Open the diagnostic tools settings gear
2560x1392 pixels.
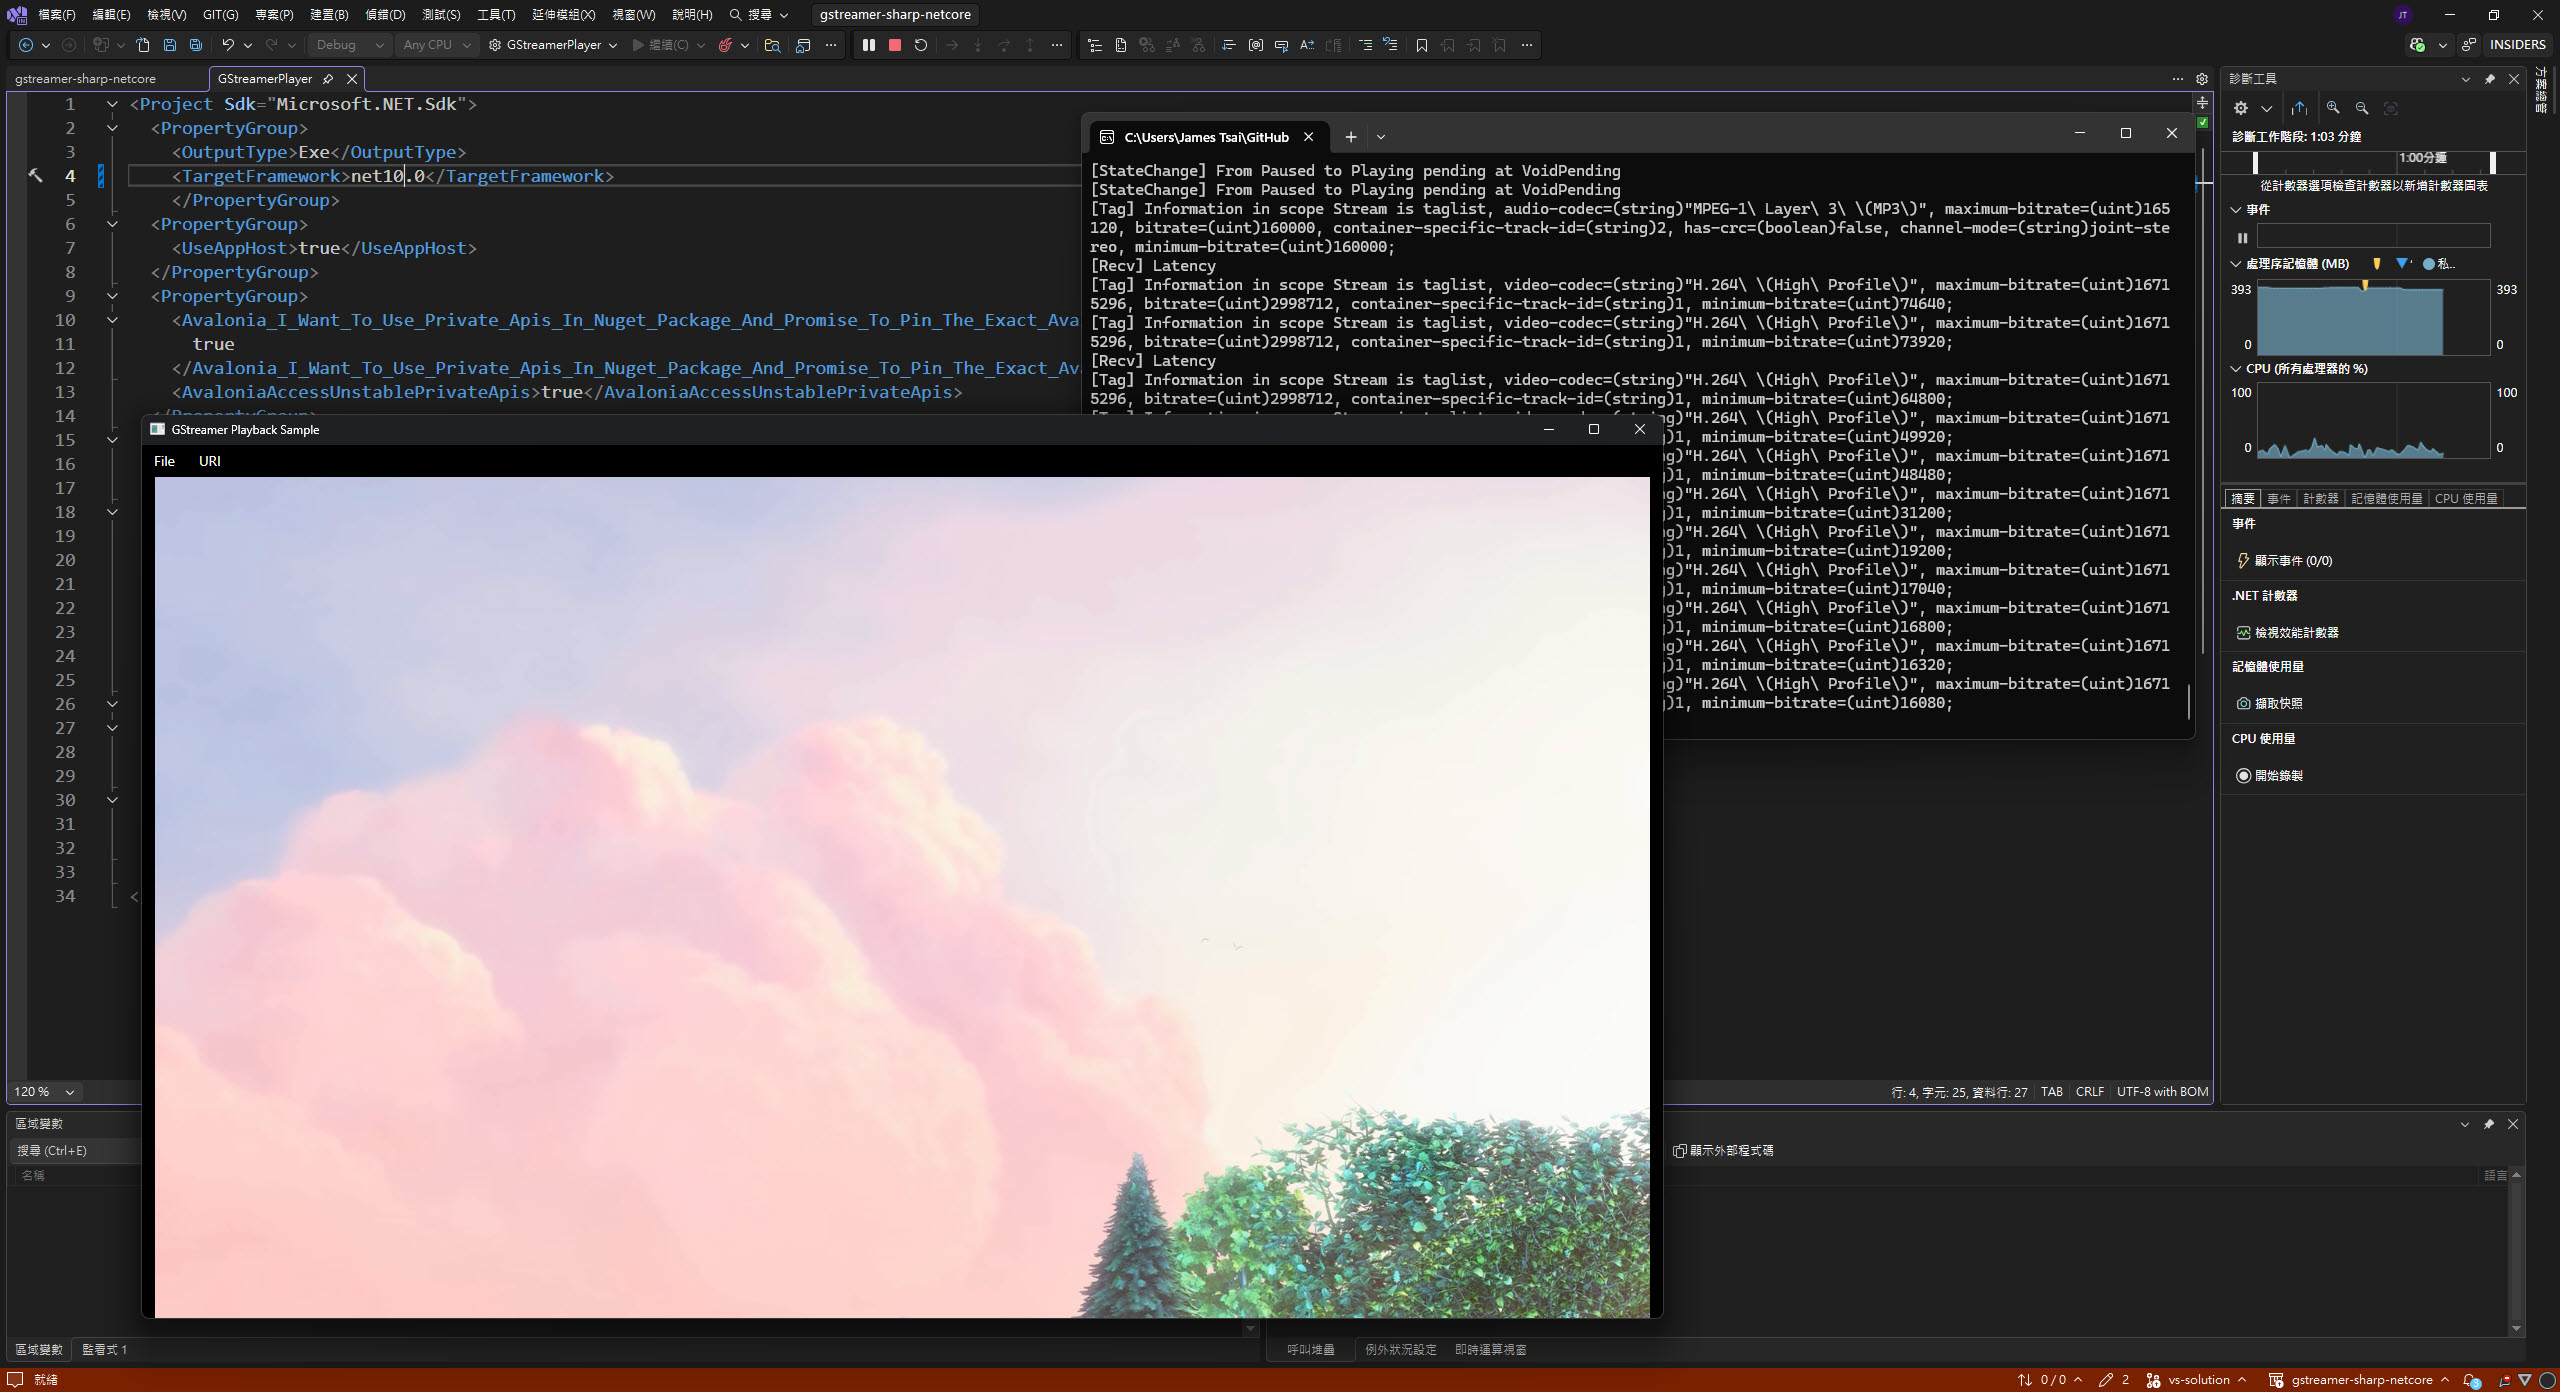(2241, 108)
